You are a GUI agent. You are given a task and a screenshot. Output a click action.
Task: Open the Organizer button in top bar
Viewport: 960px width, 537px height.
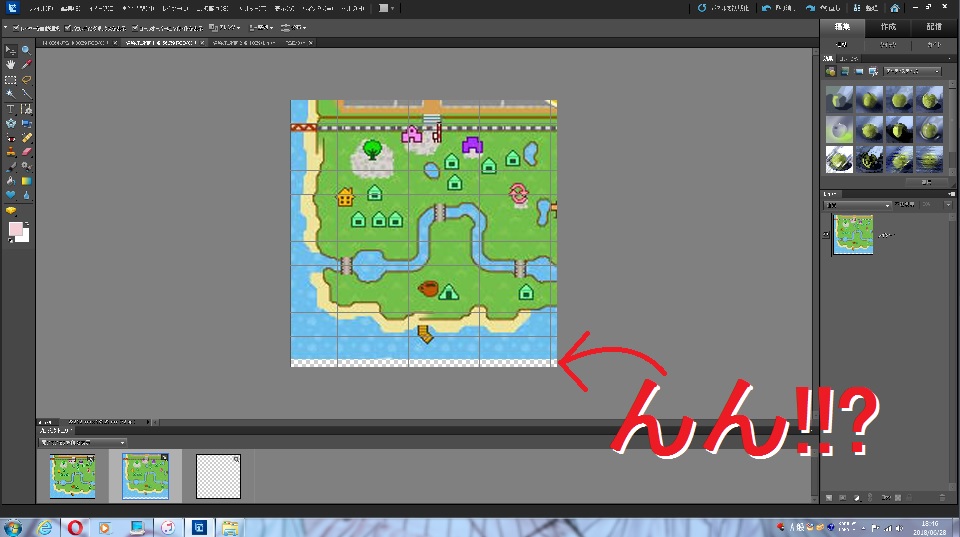[866, 8]
